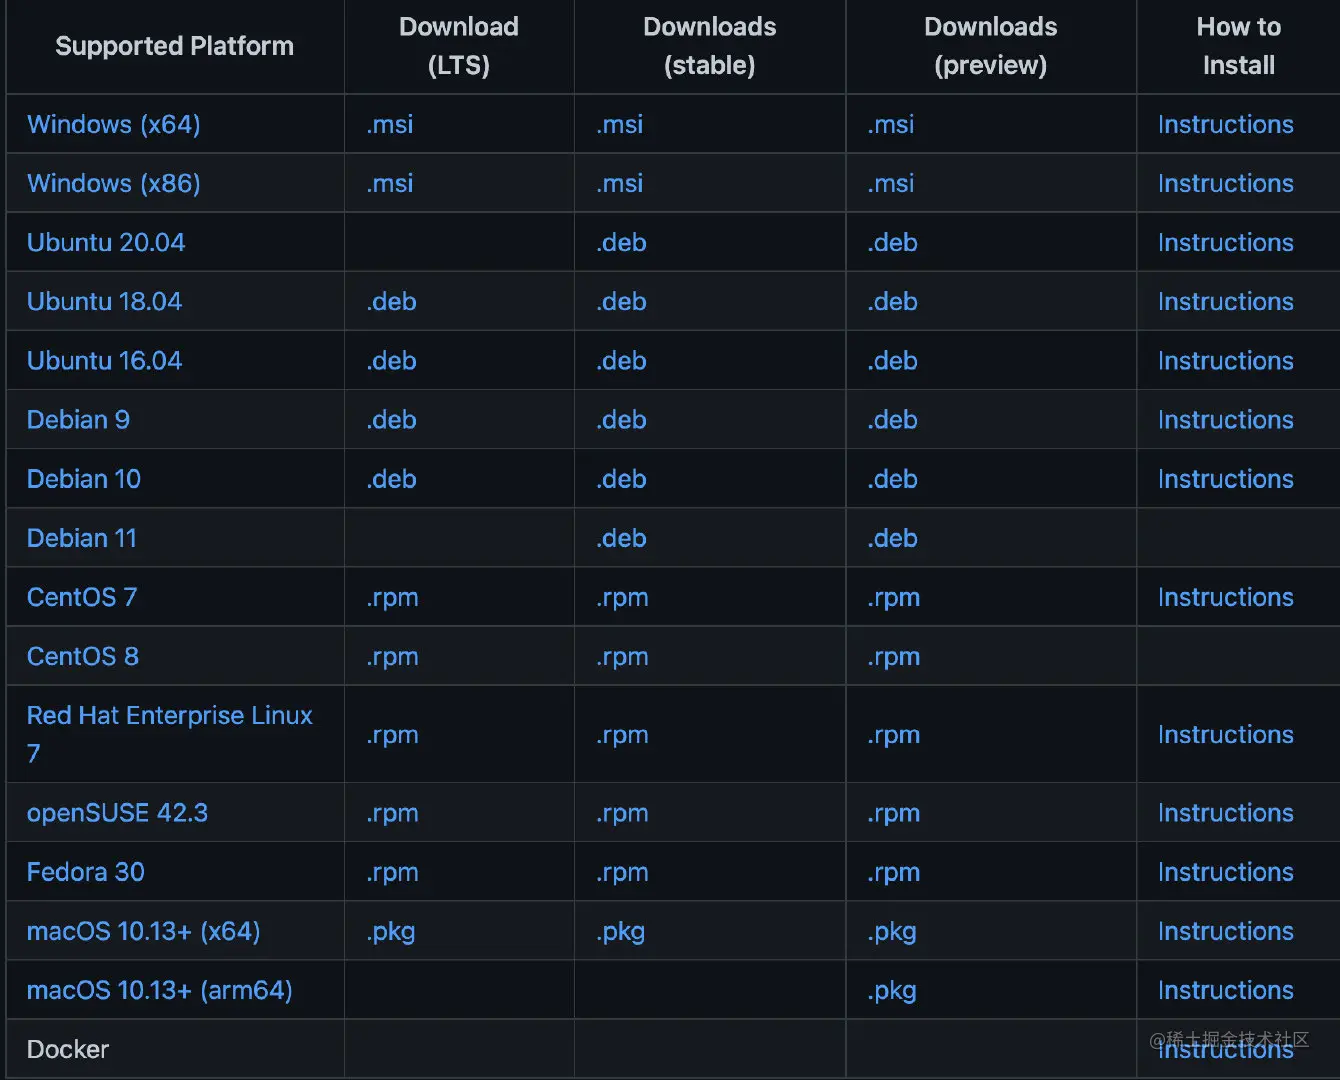Download the preview .rpm for openSUSE 42.3
Screen dimensions: 1340x1080
pos(894,813)
